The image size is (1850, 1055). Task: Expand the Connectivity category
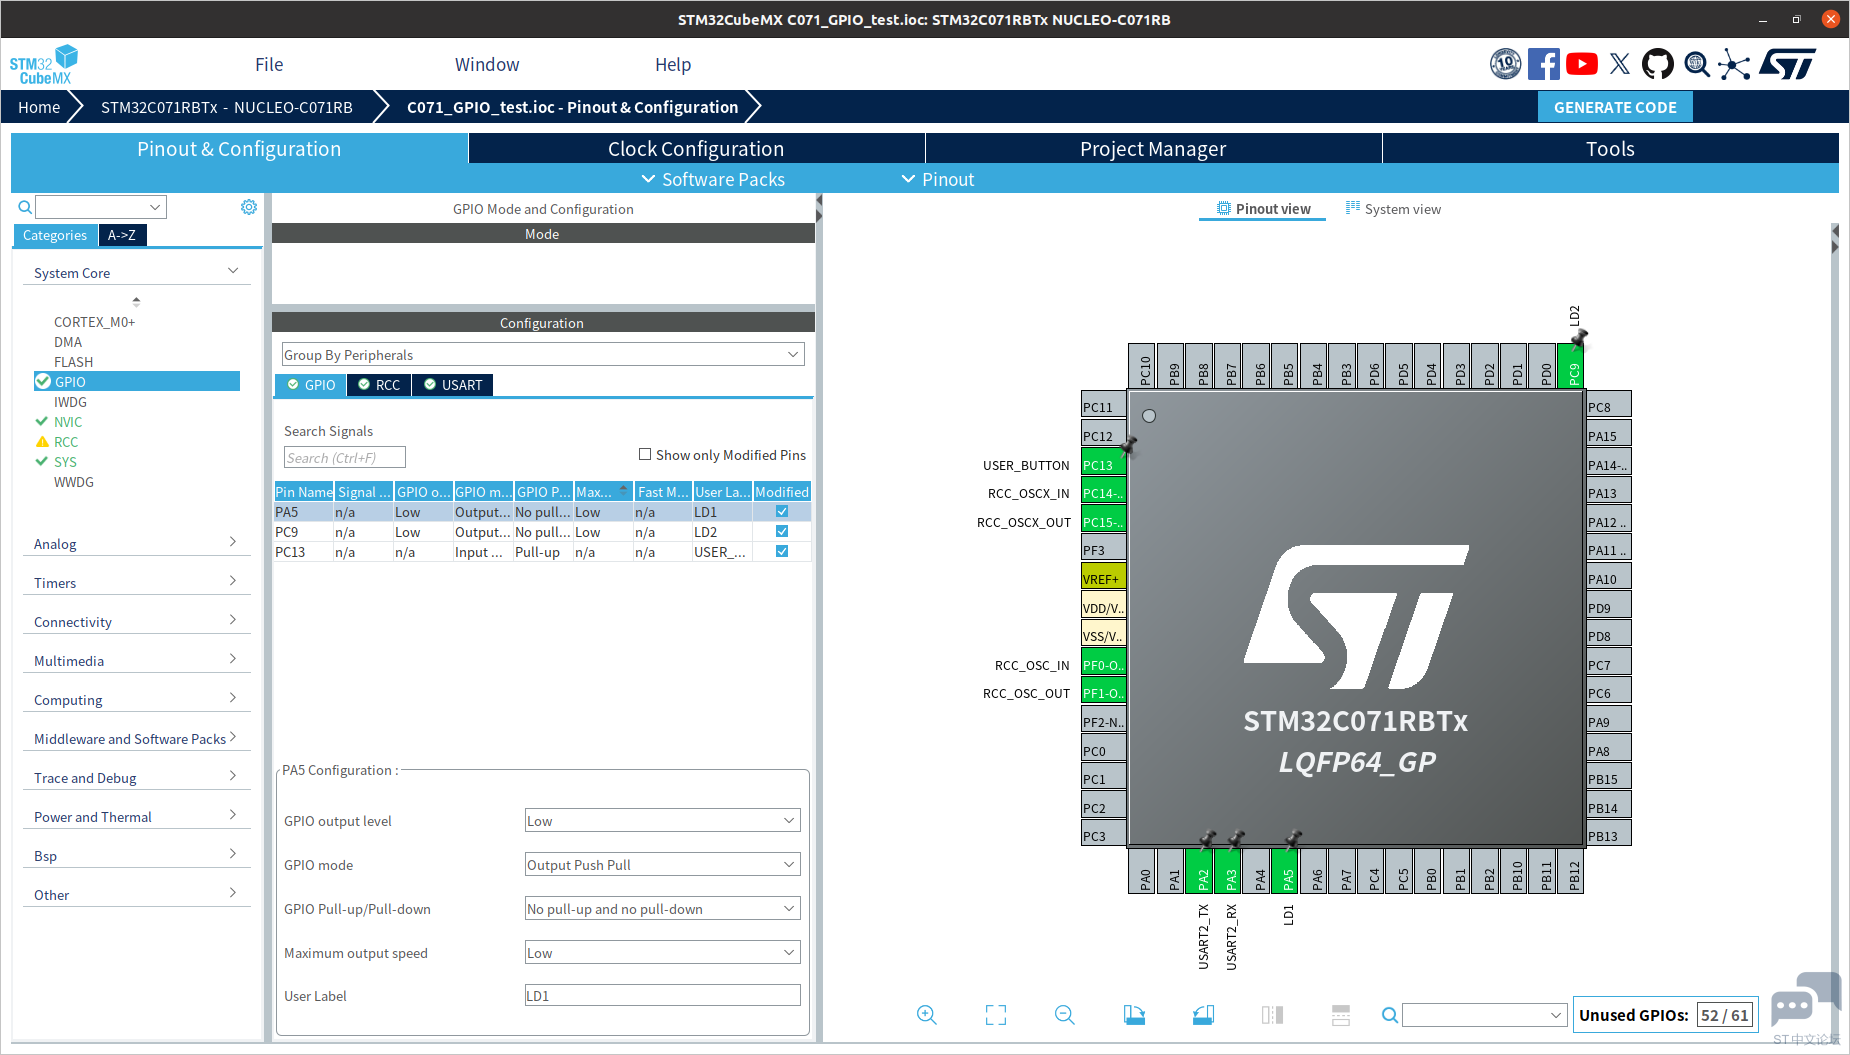[x=136, y=621]
